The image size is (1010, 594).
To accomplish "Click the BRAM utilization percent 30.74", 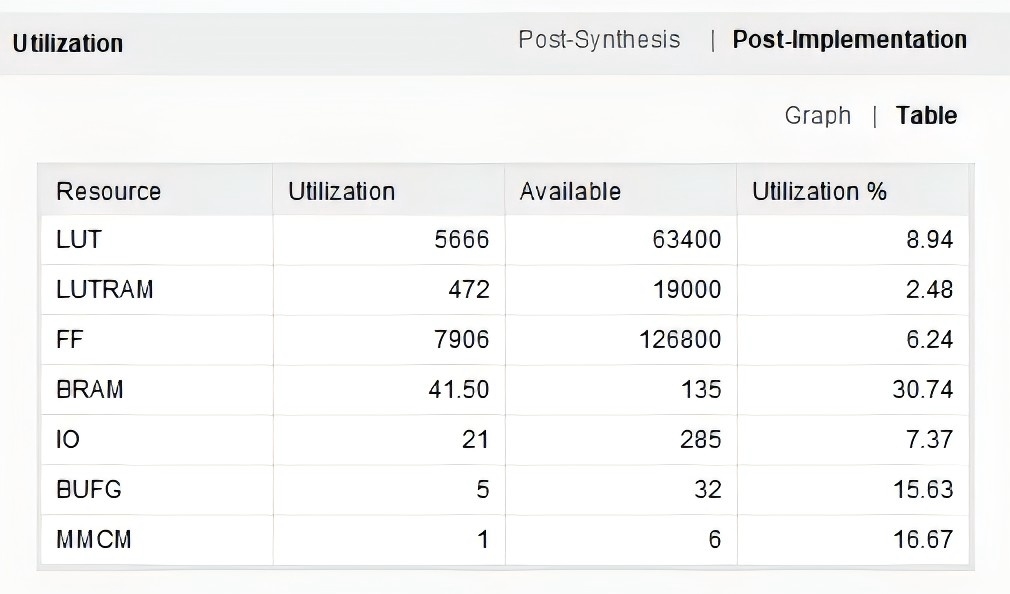I will pos(922,389).
